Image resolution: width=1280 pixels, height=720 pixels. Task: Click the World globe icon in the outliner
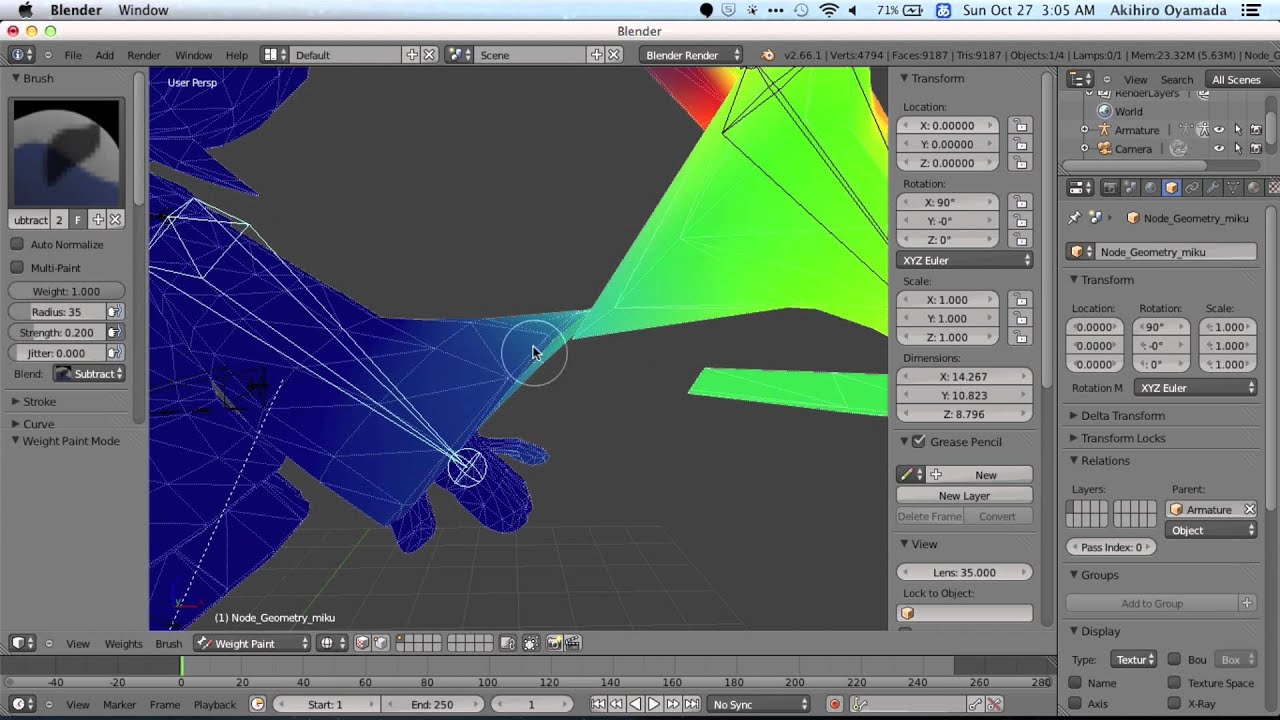(x=1105, y=111)
